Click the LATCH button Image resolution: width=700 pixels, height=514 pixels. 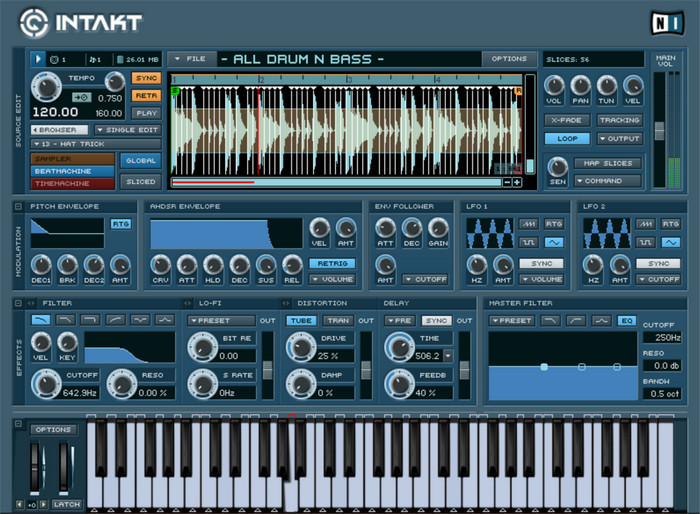(x=67, y=504)
